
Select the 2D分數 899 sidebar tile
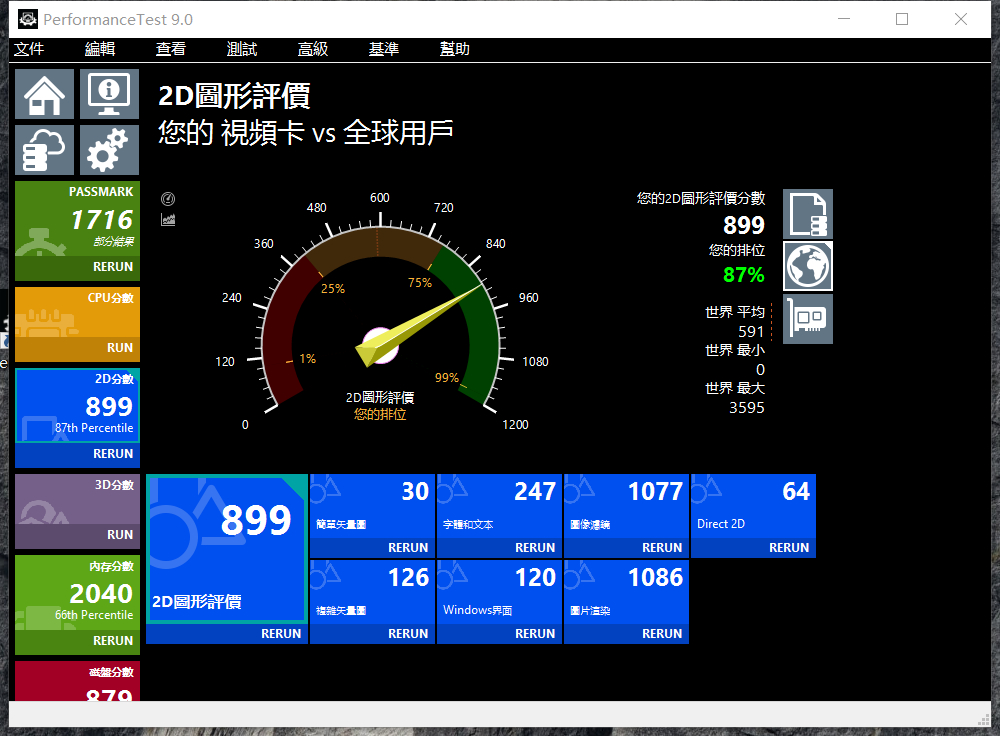(77, 406)
